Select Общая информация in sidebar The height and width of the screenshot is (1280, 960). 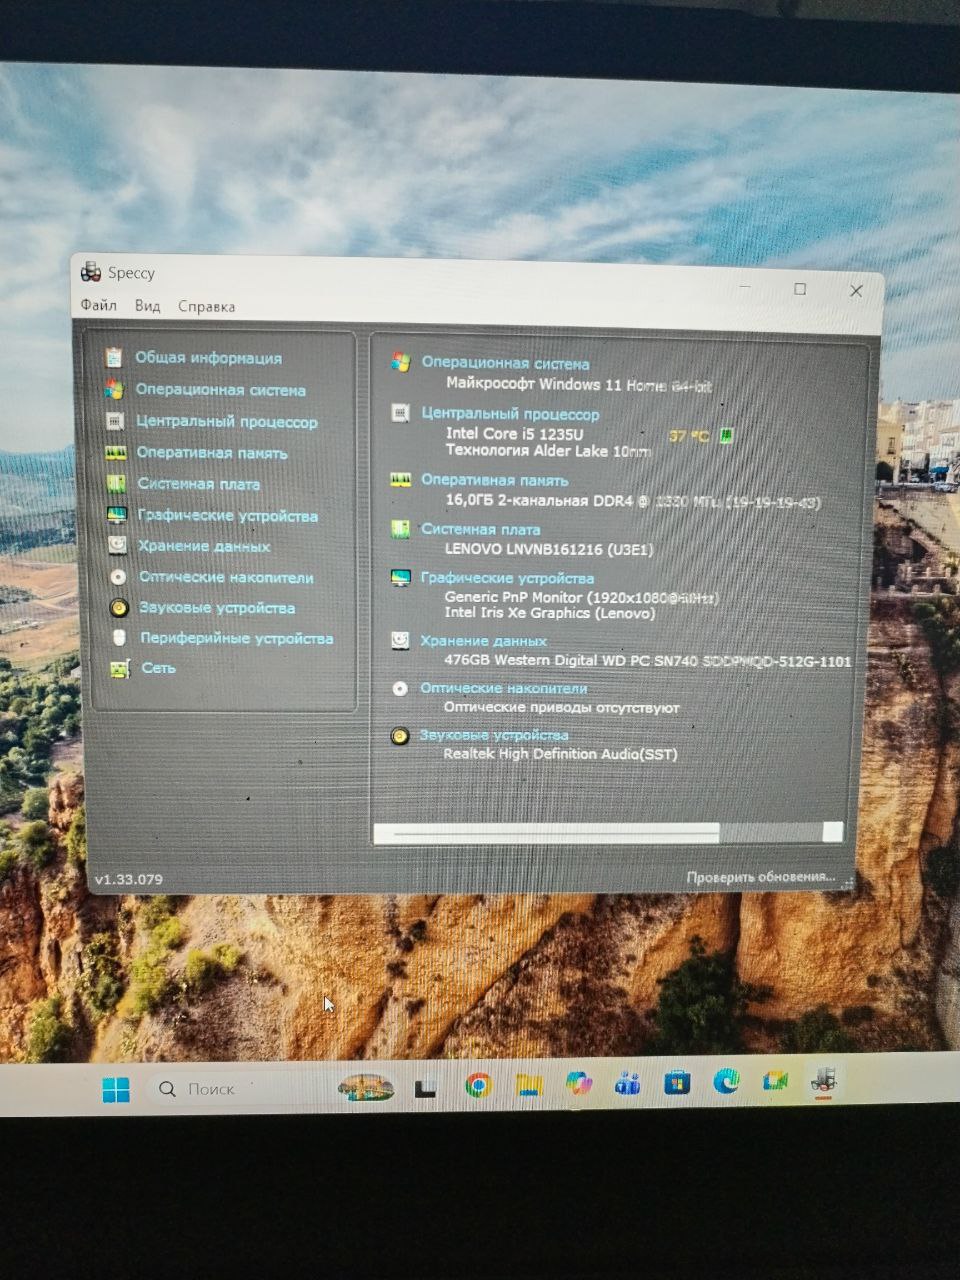tap(208, 358)
